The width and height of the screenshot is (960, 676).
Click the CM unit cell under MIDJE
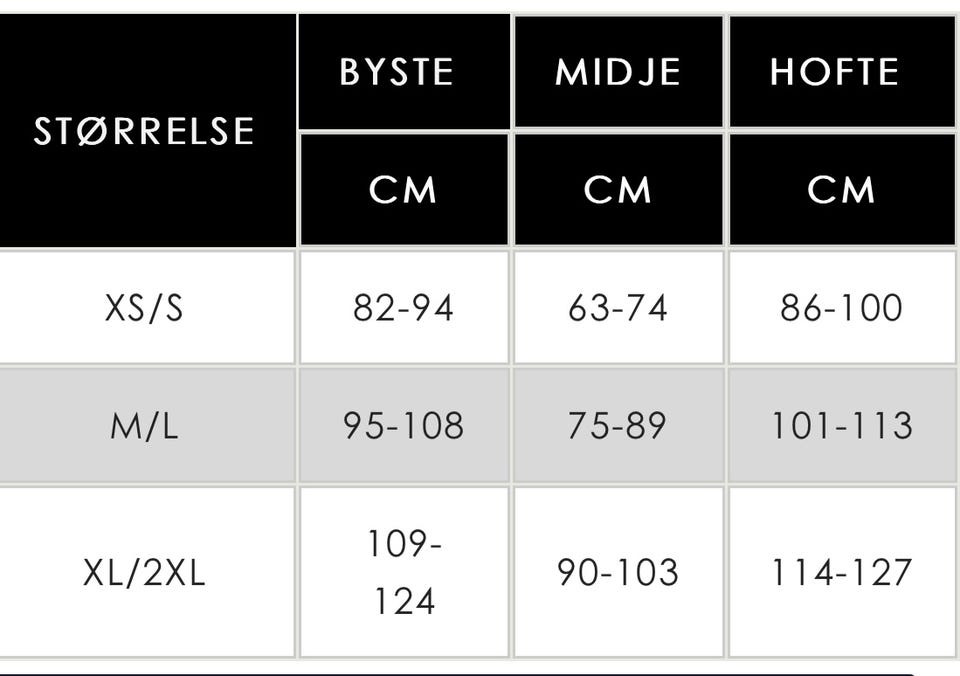click(x=618, y=190)
